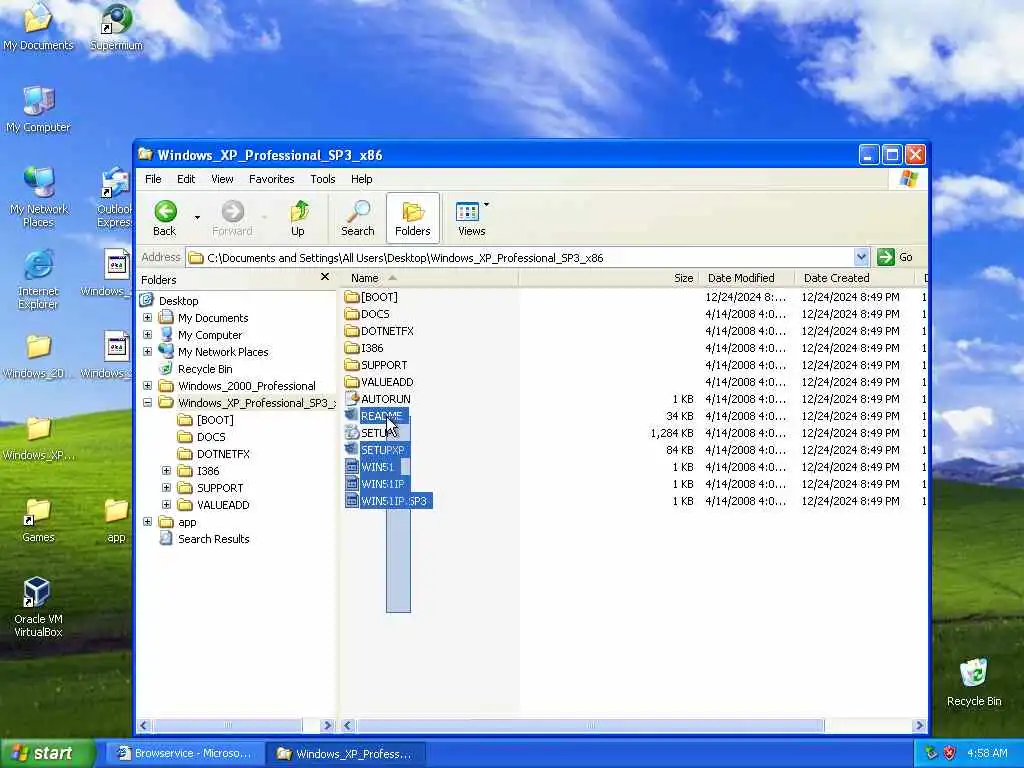Image resolution: width=1024 pixels, height=768 pixels.
Task: Select Recycle Bin in folder tree
Action: [x=204, y=369]
